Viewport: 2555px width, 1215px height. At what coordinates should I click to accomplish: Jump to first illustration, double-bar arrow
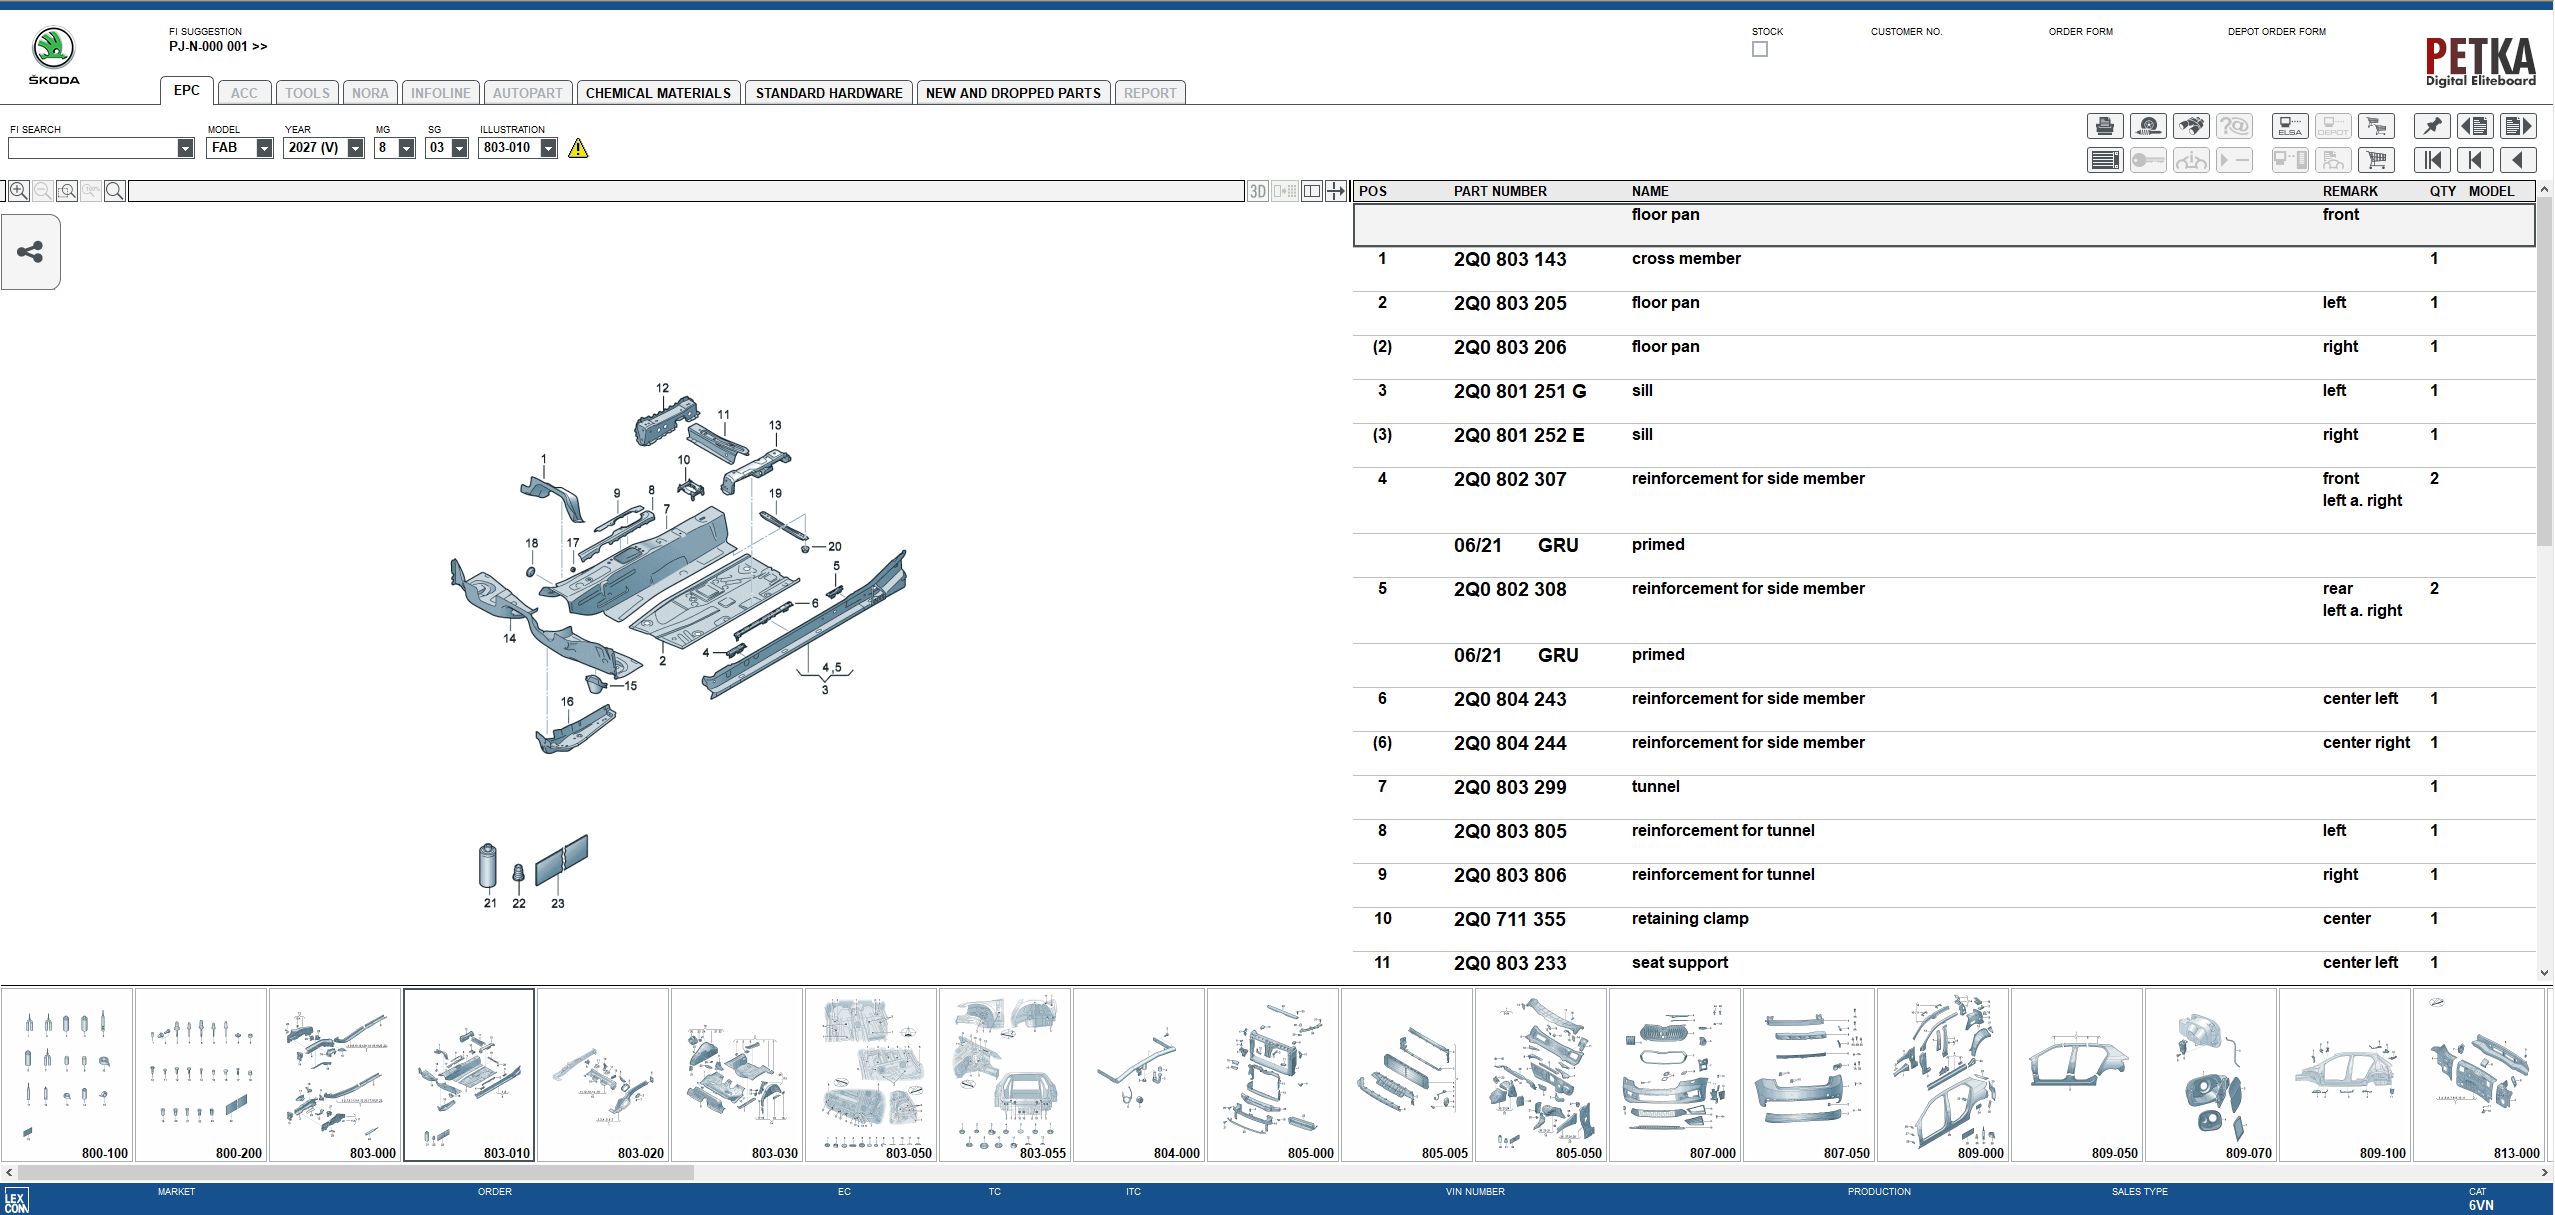click(x=2431, y=160)
